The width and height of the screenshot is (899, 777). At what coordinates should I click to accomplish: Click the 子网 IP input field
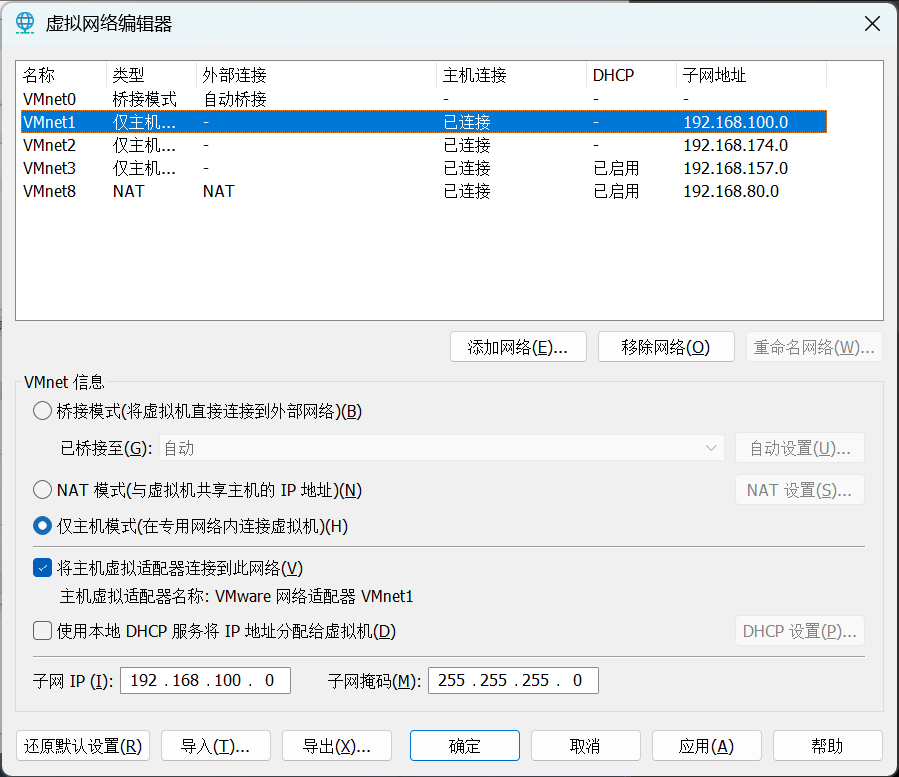(205, 680)
